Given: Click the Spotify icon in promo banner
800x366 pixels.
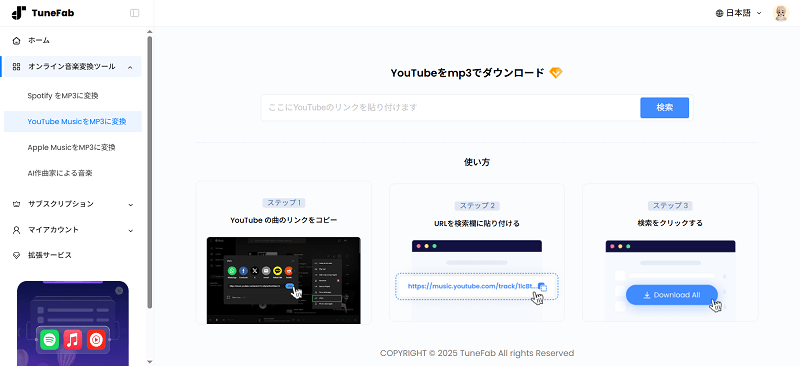Looking at the screenshot, I should tap(49, 339).
